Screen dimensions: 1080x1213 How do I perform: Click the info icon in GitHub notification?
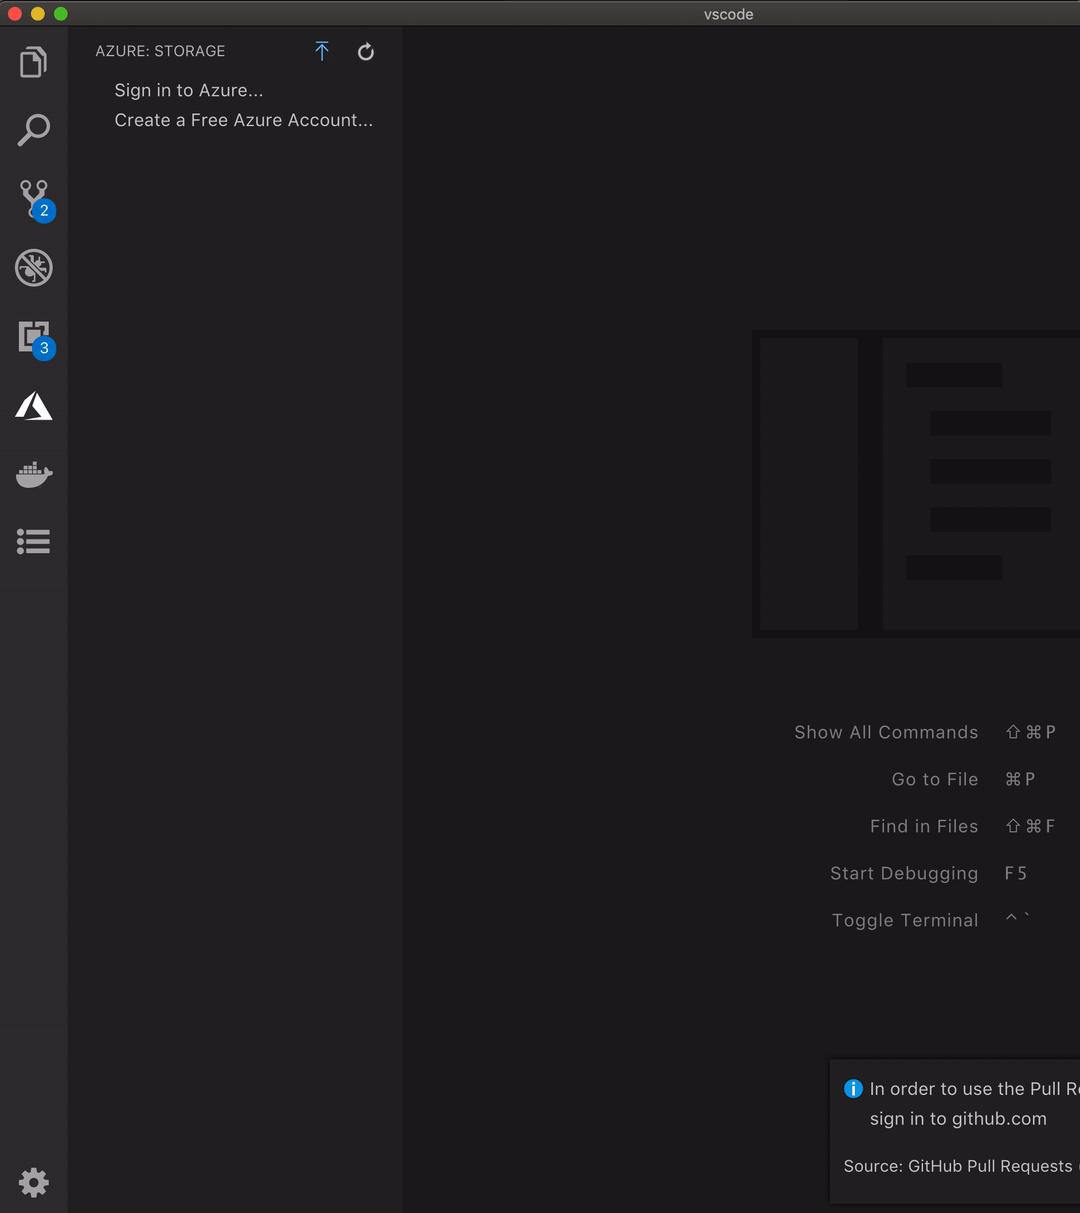853,1089
